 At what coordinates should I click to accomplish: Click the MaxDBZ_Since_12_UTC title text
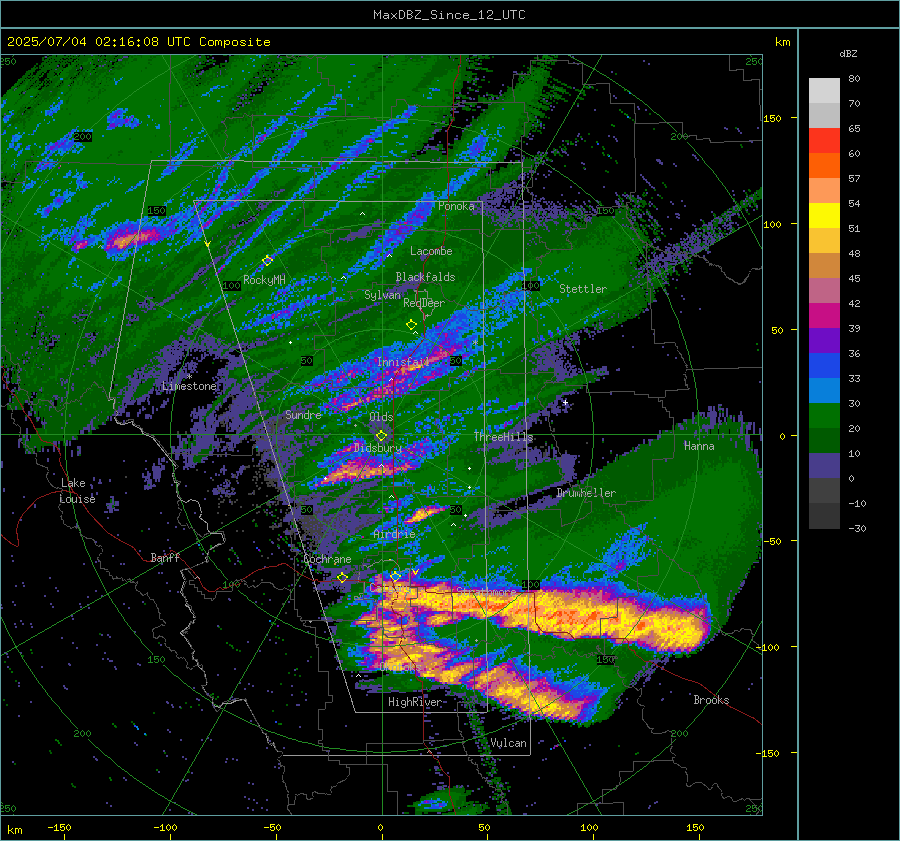(449, 15)
